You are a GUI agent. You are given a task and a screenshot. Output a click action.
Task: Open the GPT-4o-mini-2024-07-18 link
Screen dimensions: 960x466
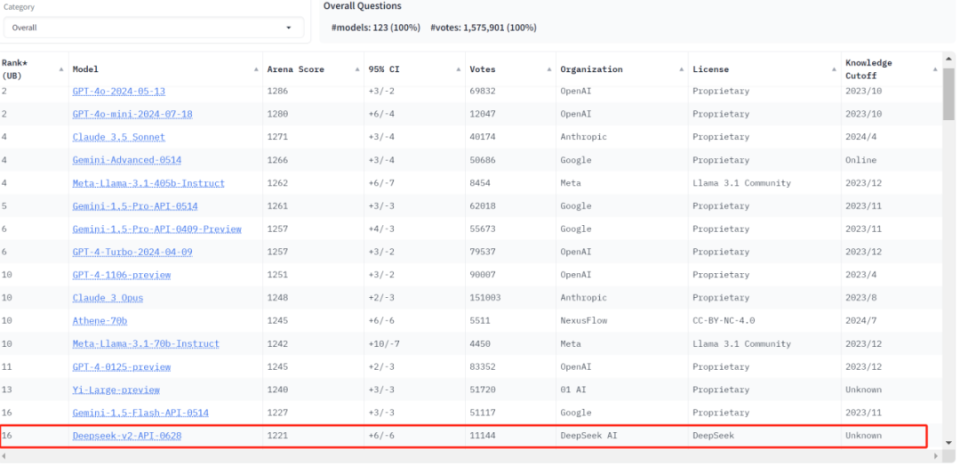pos(132,114)
